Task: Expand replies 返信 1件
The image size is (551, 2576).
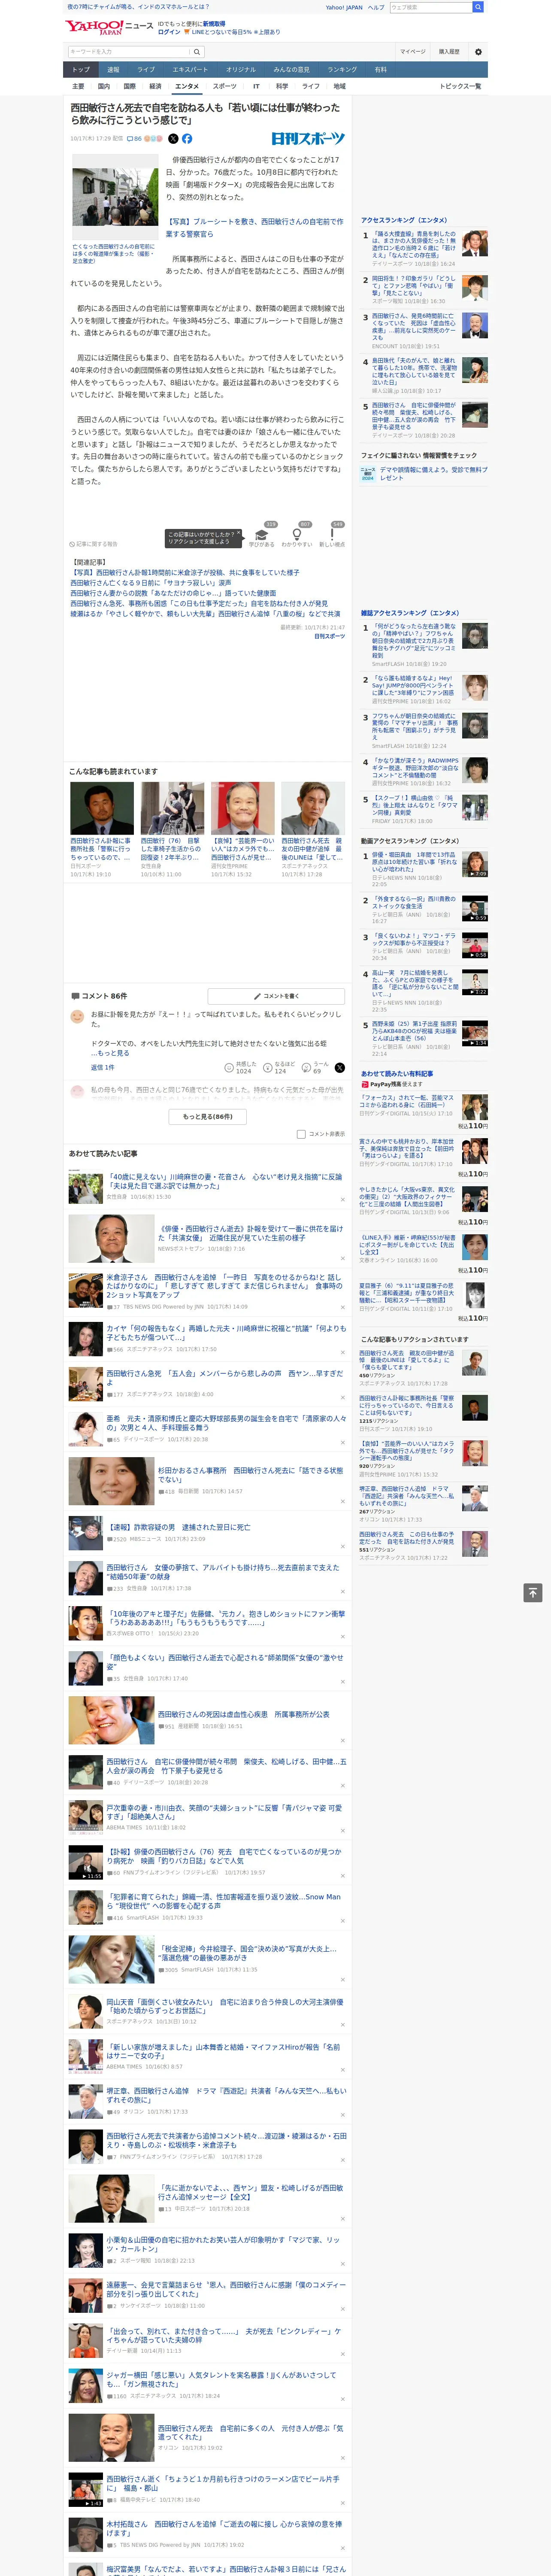Action: point(102,1067)
